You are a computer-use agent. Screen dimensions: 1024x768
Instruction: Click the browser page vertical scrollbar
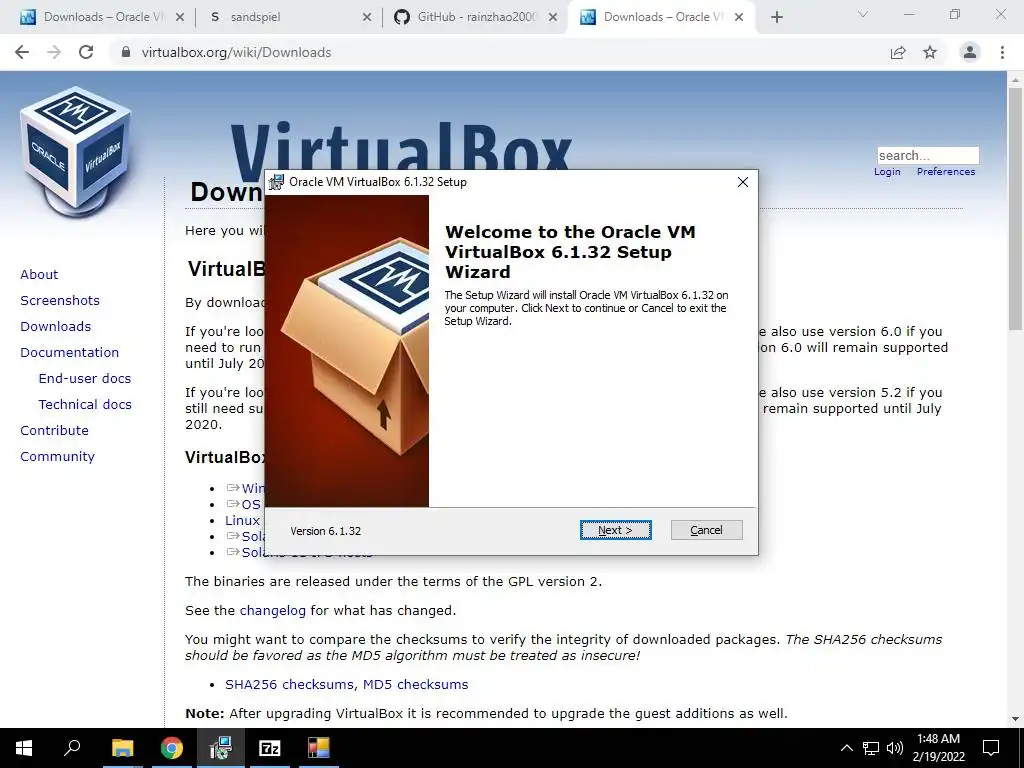[1015, 209]
